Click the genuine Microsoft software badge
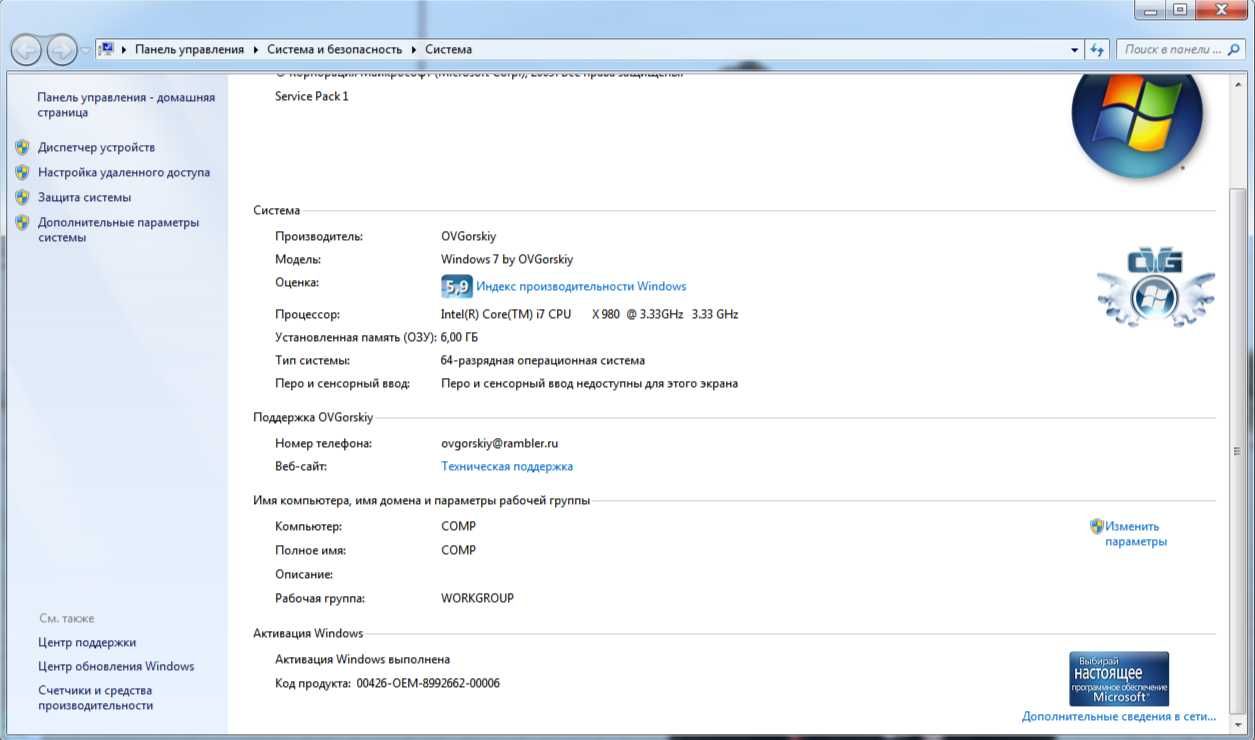Image resolution: width=1255 pixels, height=740 pixels. [x=1119, y=679]
